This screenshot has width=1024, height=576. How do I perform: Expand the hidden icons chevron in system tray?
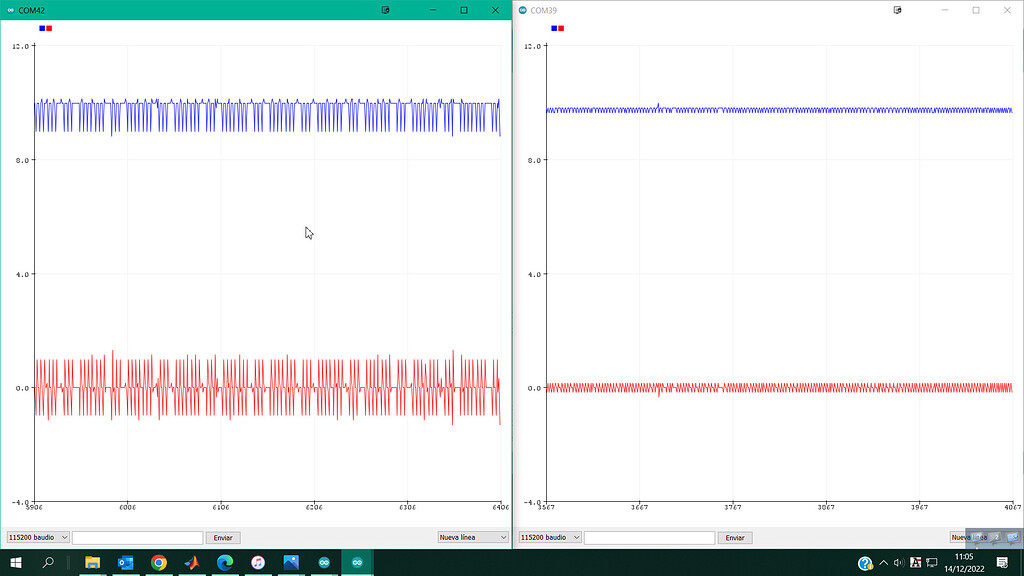pos(883,562)
